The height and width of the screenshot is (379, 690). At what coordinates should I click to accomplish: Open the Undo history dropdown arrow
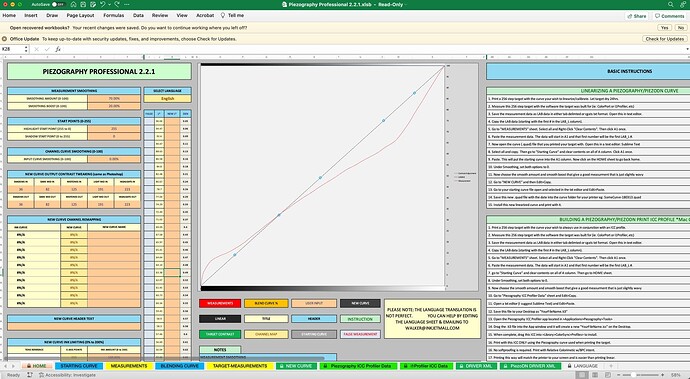click(109, 4)
